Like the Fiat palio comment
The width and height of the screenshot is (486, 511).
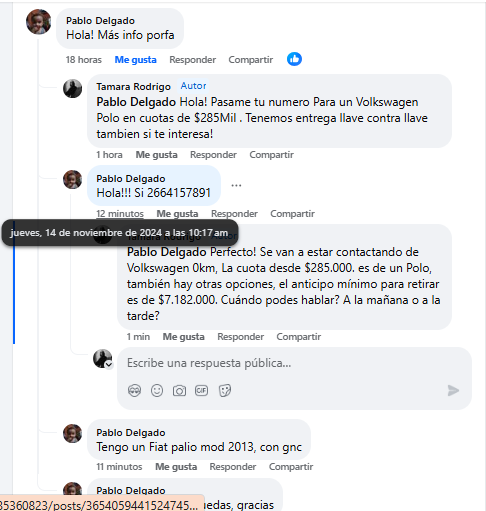click(176, 467)
